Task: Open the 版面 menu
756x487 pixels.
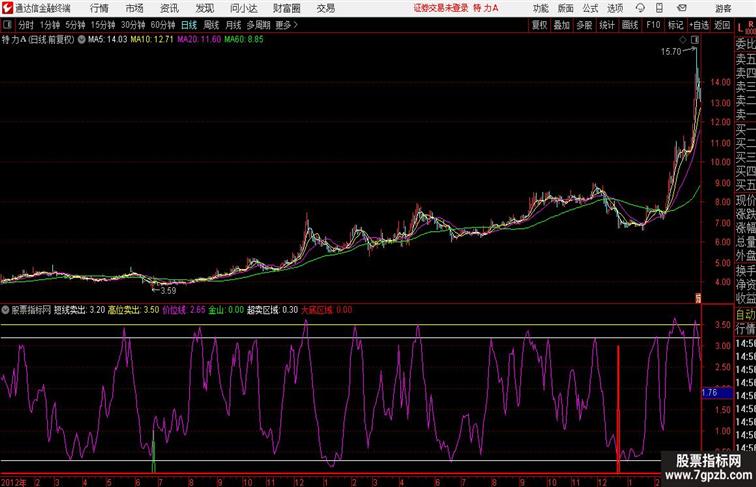Action: tap(566, 8)
